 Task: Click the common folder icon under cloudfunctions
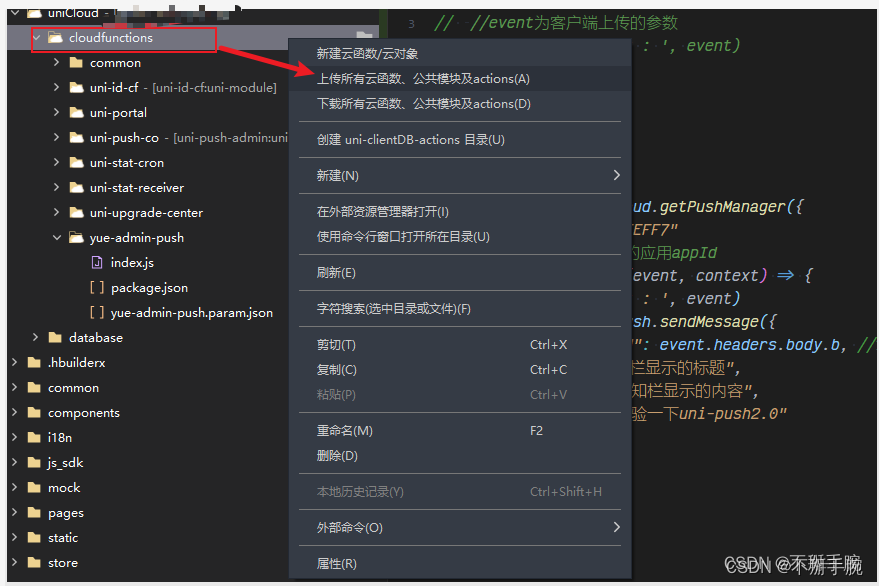(x=76, y=62)
